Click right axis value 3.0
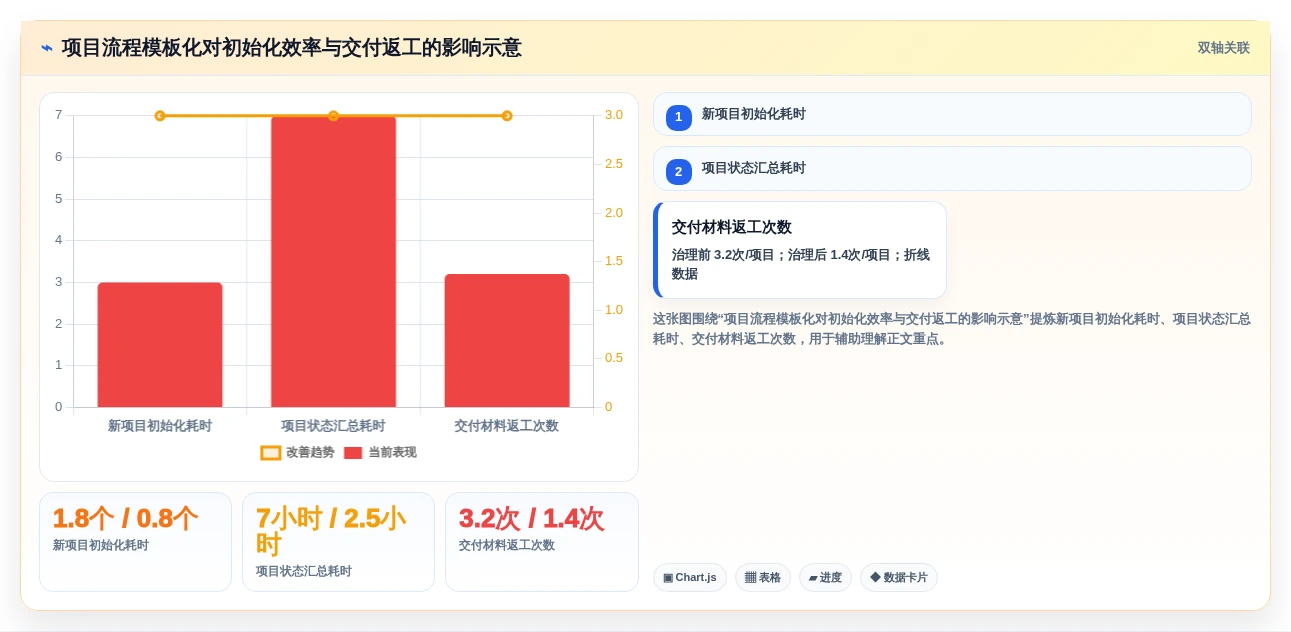The image size is (1291, 632). 614,115
